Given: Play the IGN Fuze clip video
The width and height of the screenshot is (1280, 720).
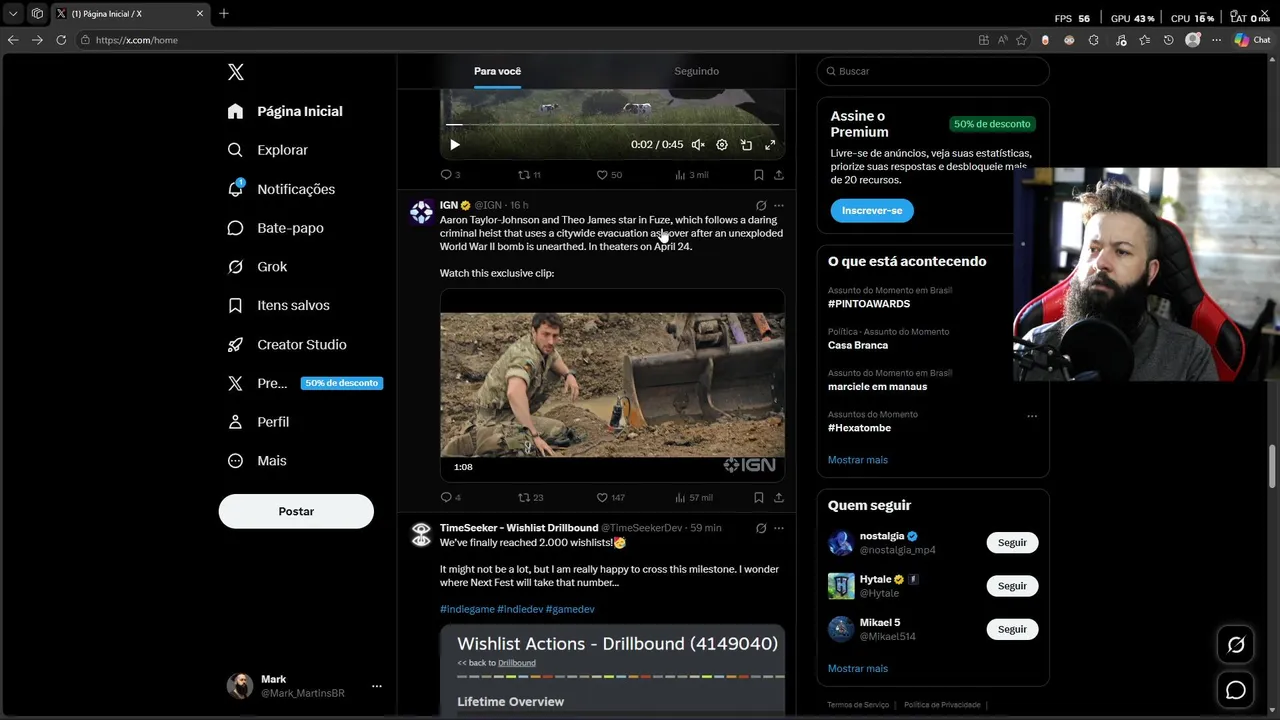Looking at the screenshot, I should [x=612, y=385].
